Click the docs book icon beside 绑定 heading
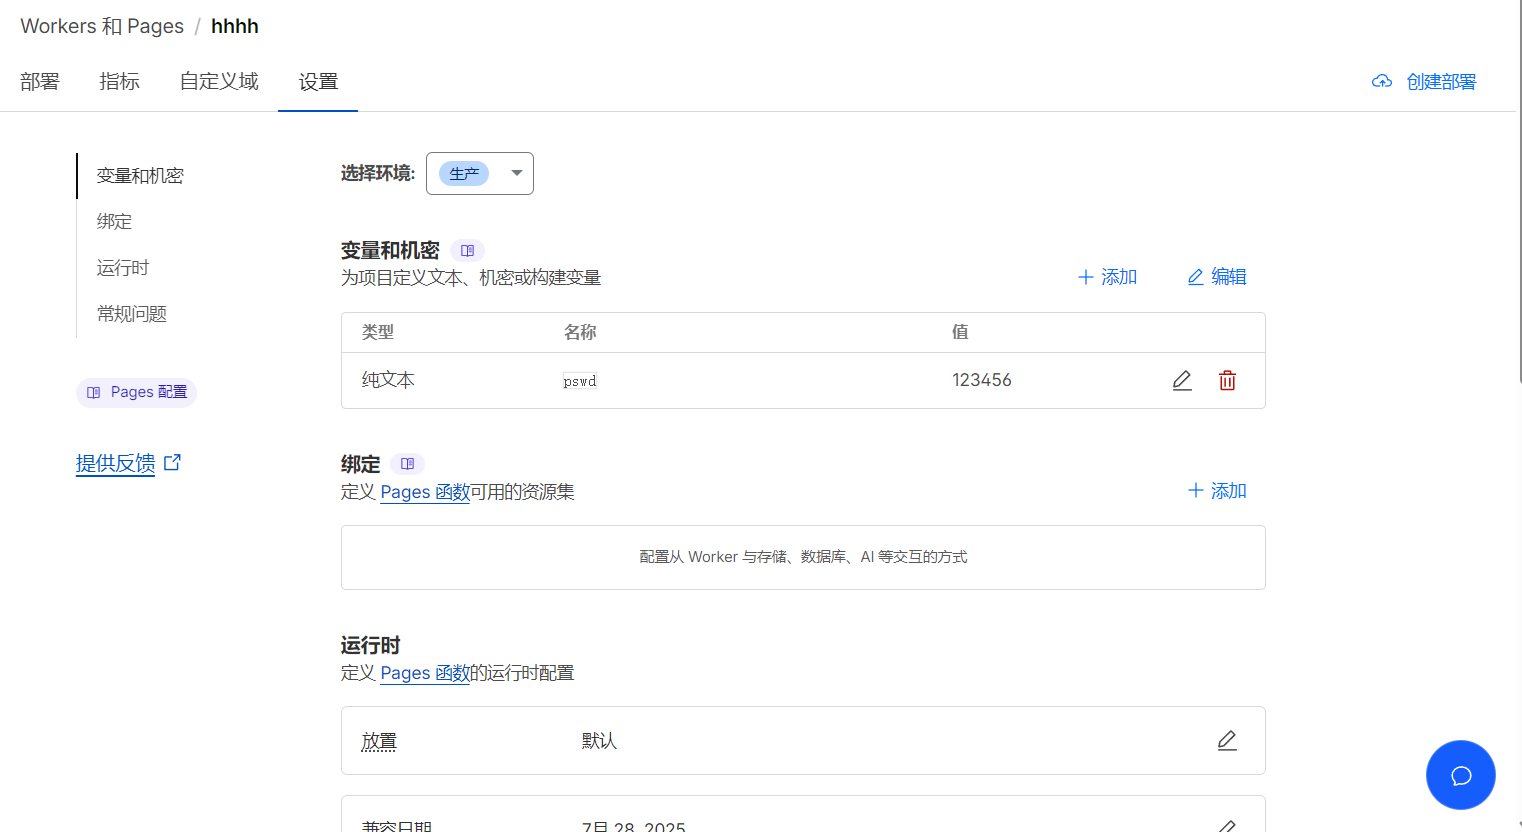Screen dimensions: 1522x832 click(407, 464)
